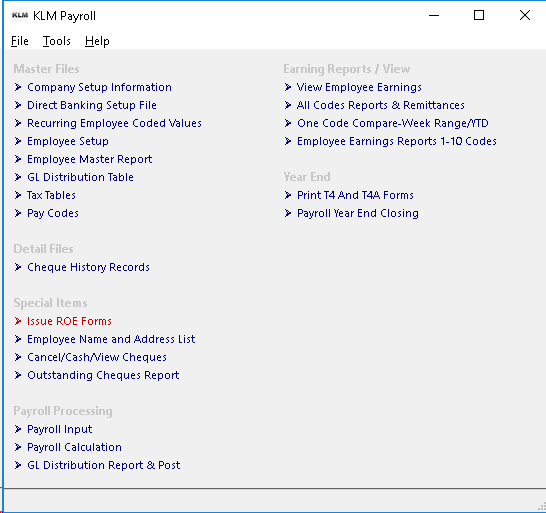The width and height of the screenshot is (546, 513).
Task: Open Print T4 And T4A Forms
Action: click(x=355, y=195)
